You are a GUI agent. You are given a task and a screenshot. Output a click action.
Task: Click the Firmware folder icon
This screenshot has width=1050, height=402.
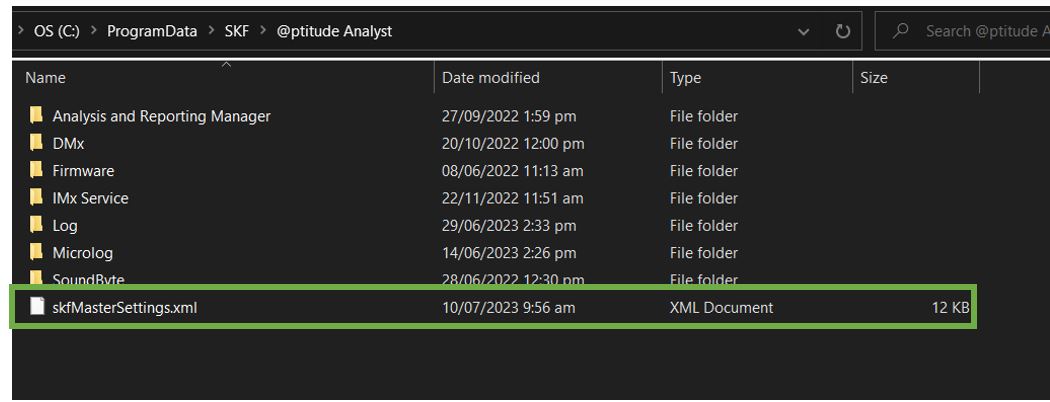tap(37, 171)
